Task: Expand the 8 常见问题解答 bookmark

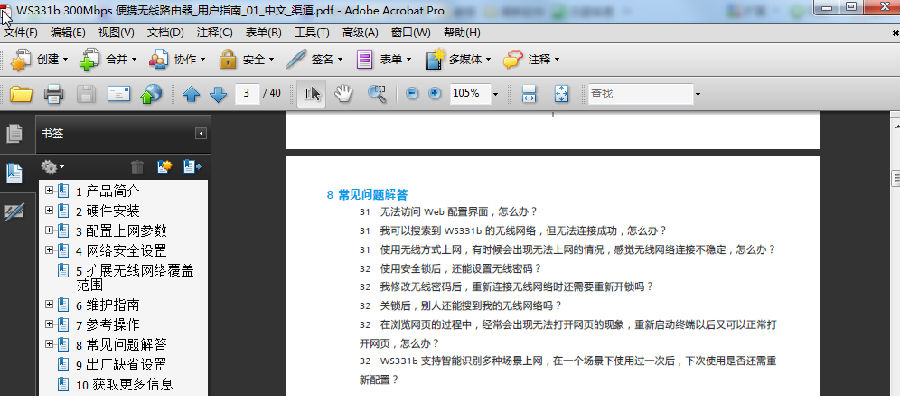Action: [49, 344]
